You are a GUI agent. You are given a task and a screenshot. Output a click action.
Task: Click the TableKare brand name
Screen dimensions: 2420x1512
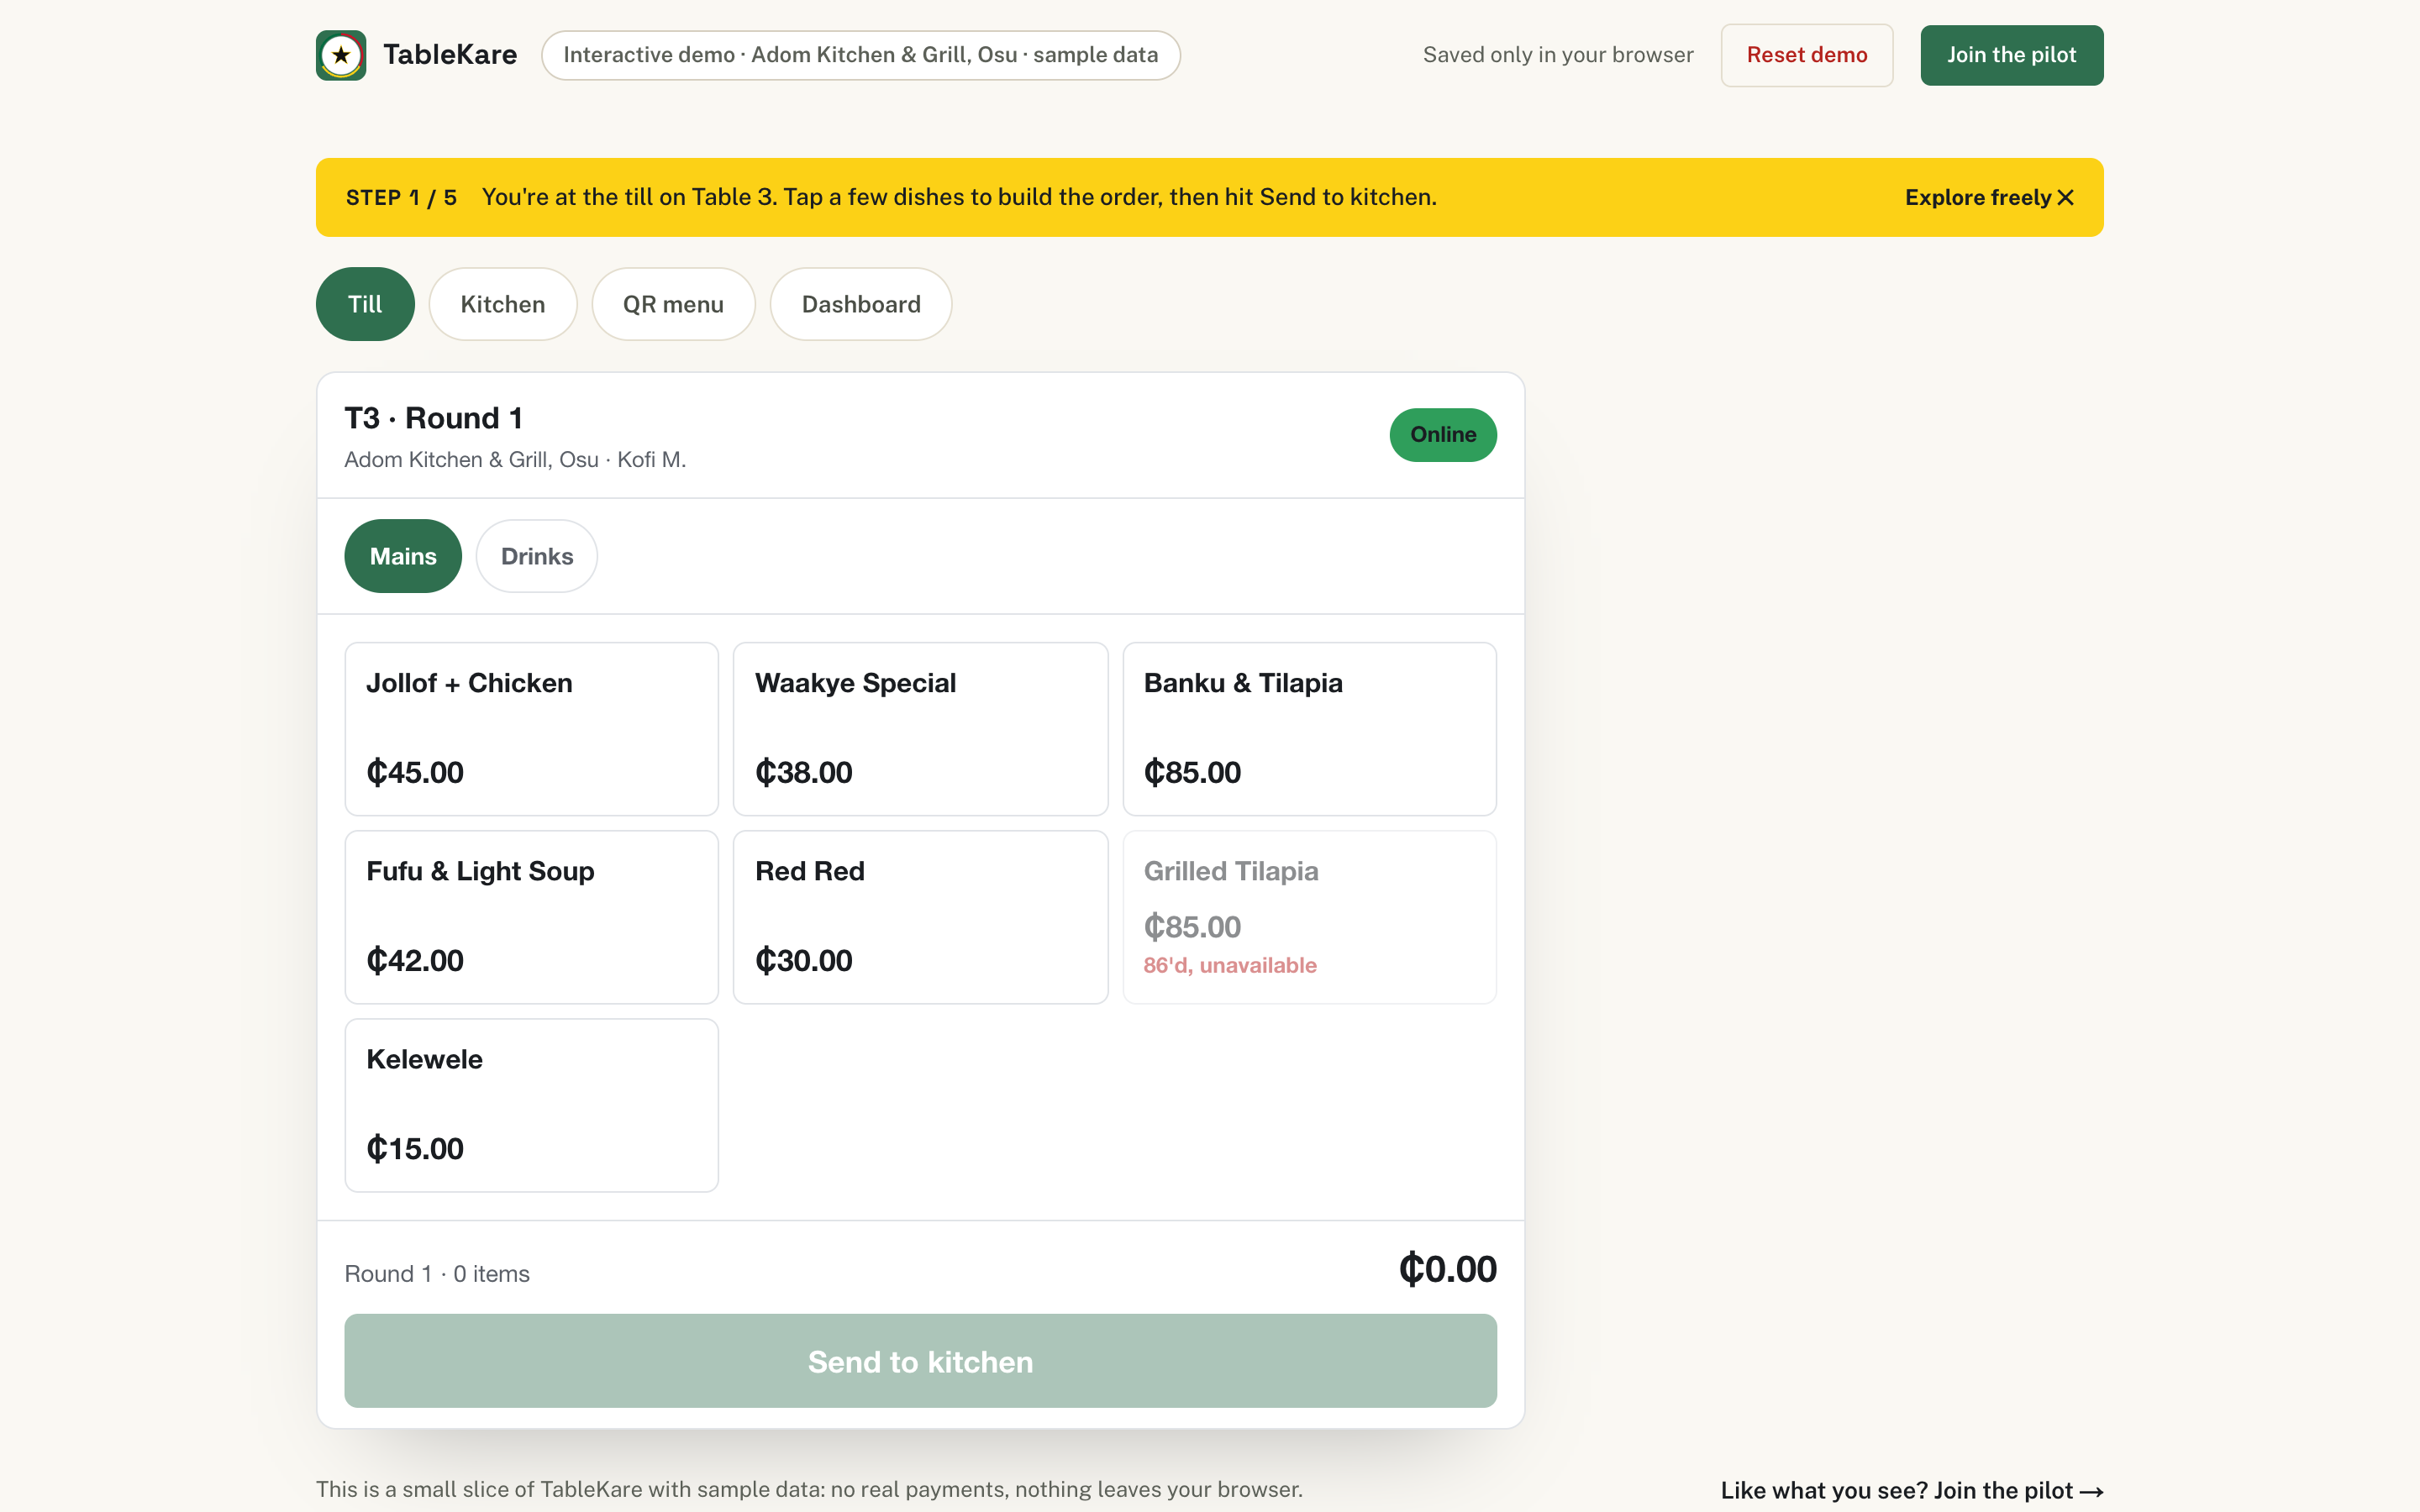point(450,55)
